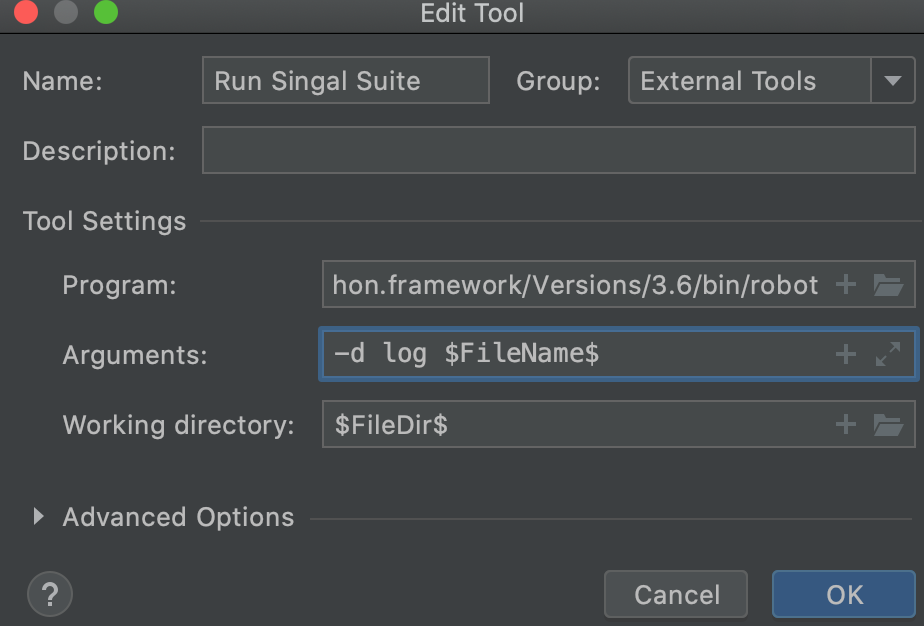
Task: Browse for working directory using the folder icon
Action: (888, 425)
